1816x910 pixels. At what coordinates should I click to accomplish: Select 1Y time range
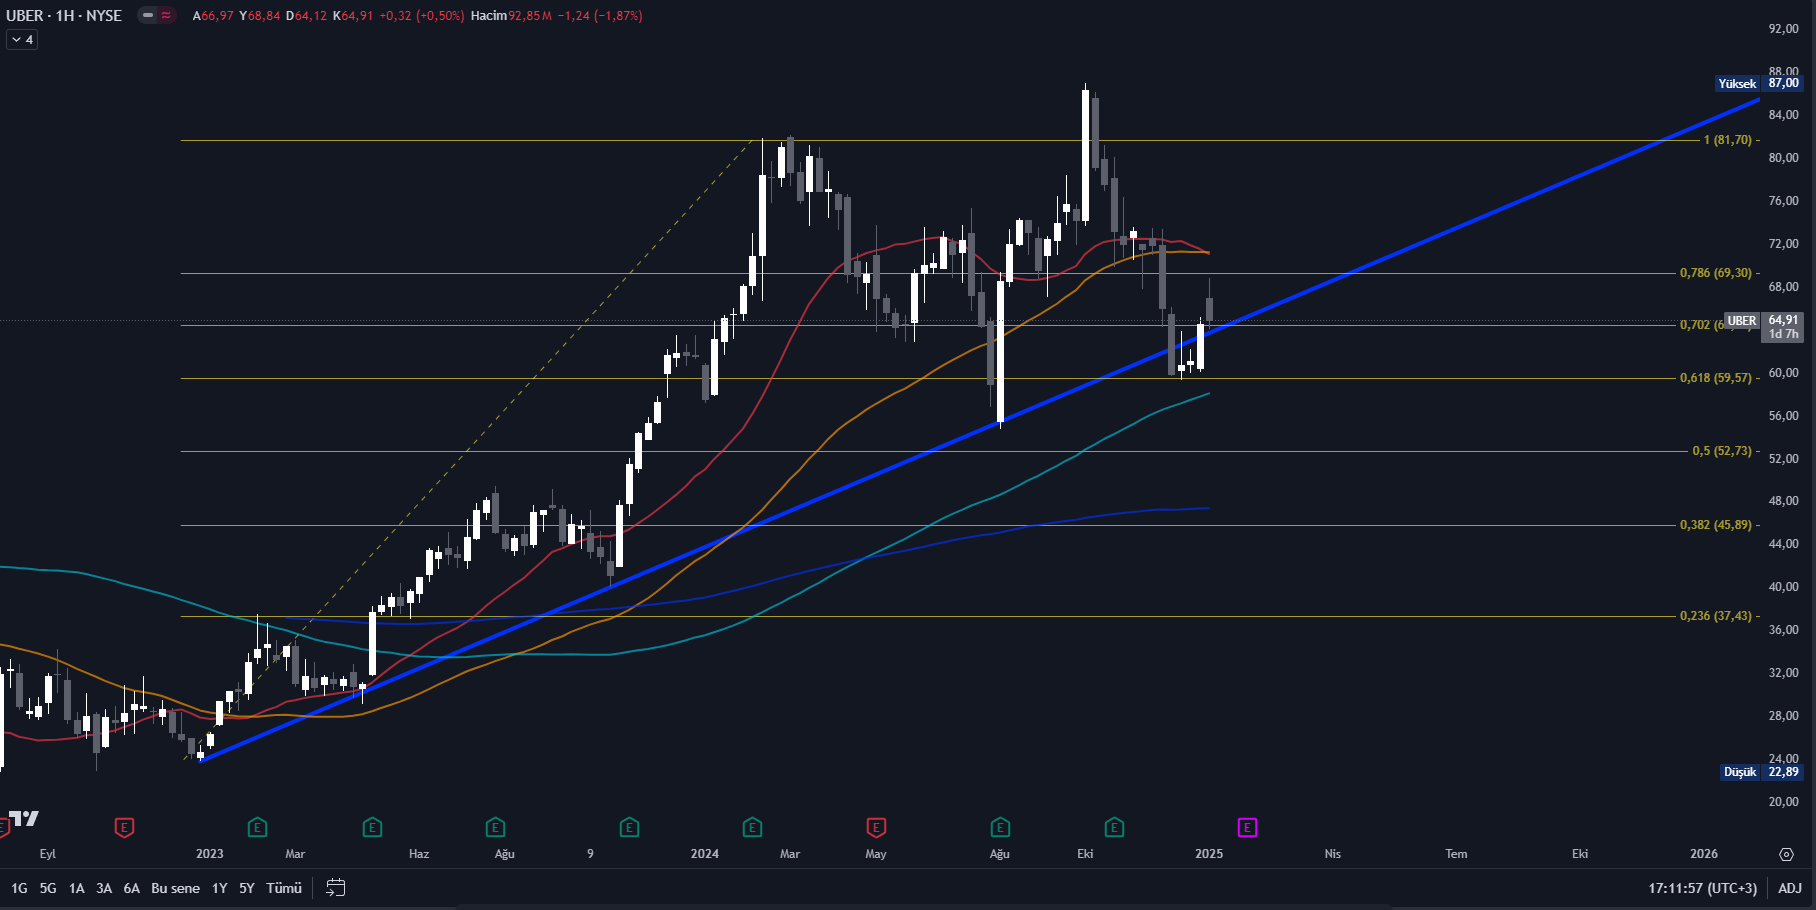220,888
